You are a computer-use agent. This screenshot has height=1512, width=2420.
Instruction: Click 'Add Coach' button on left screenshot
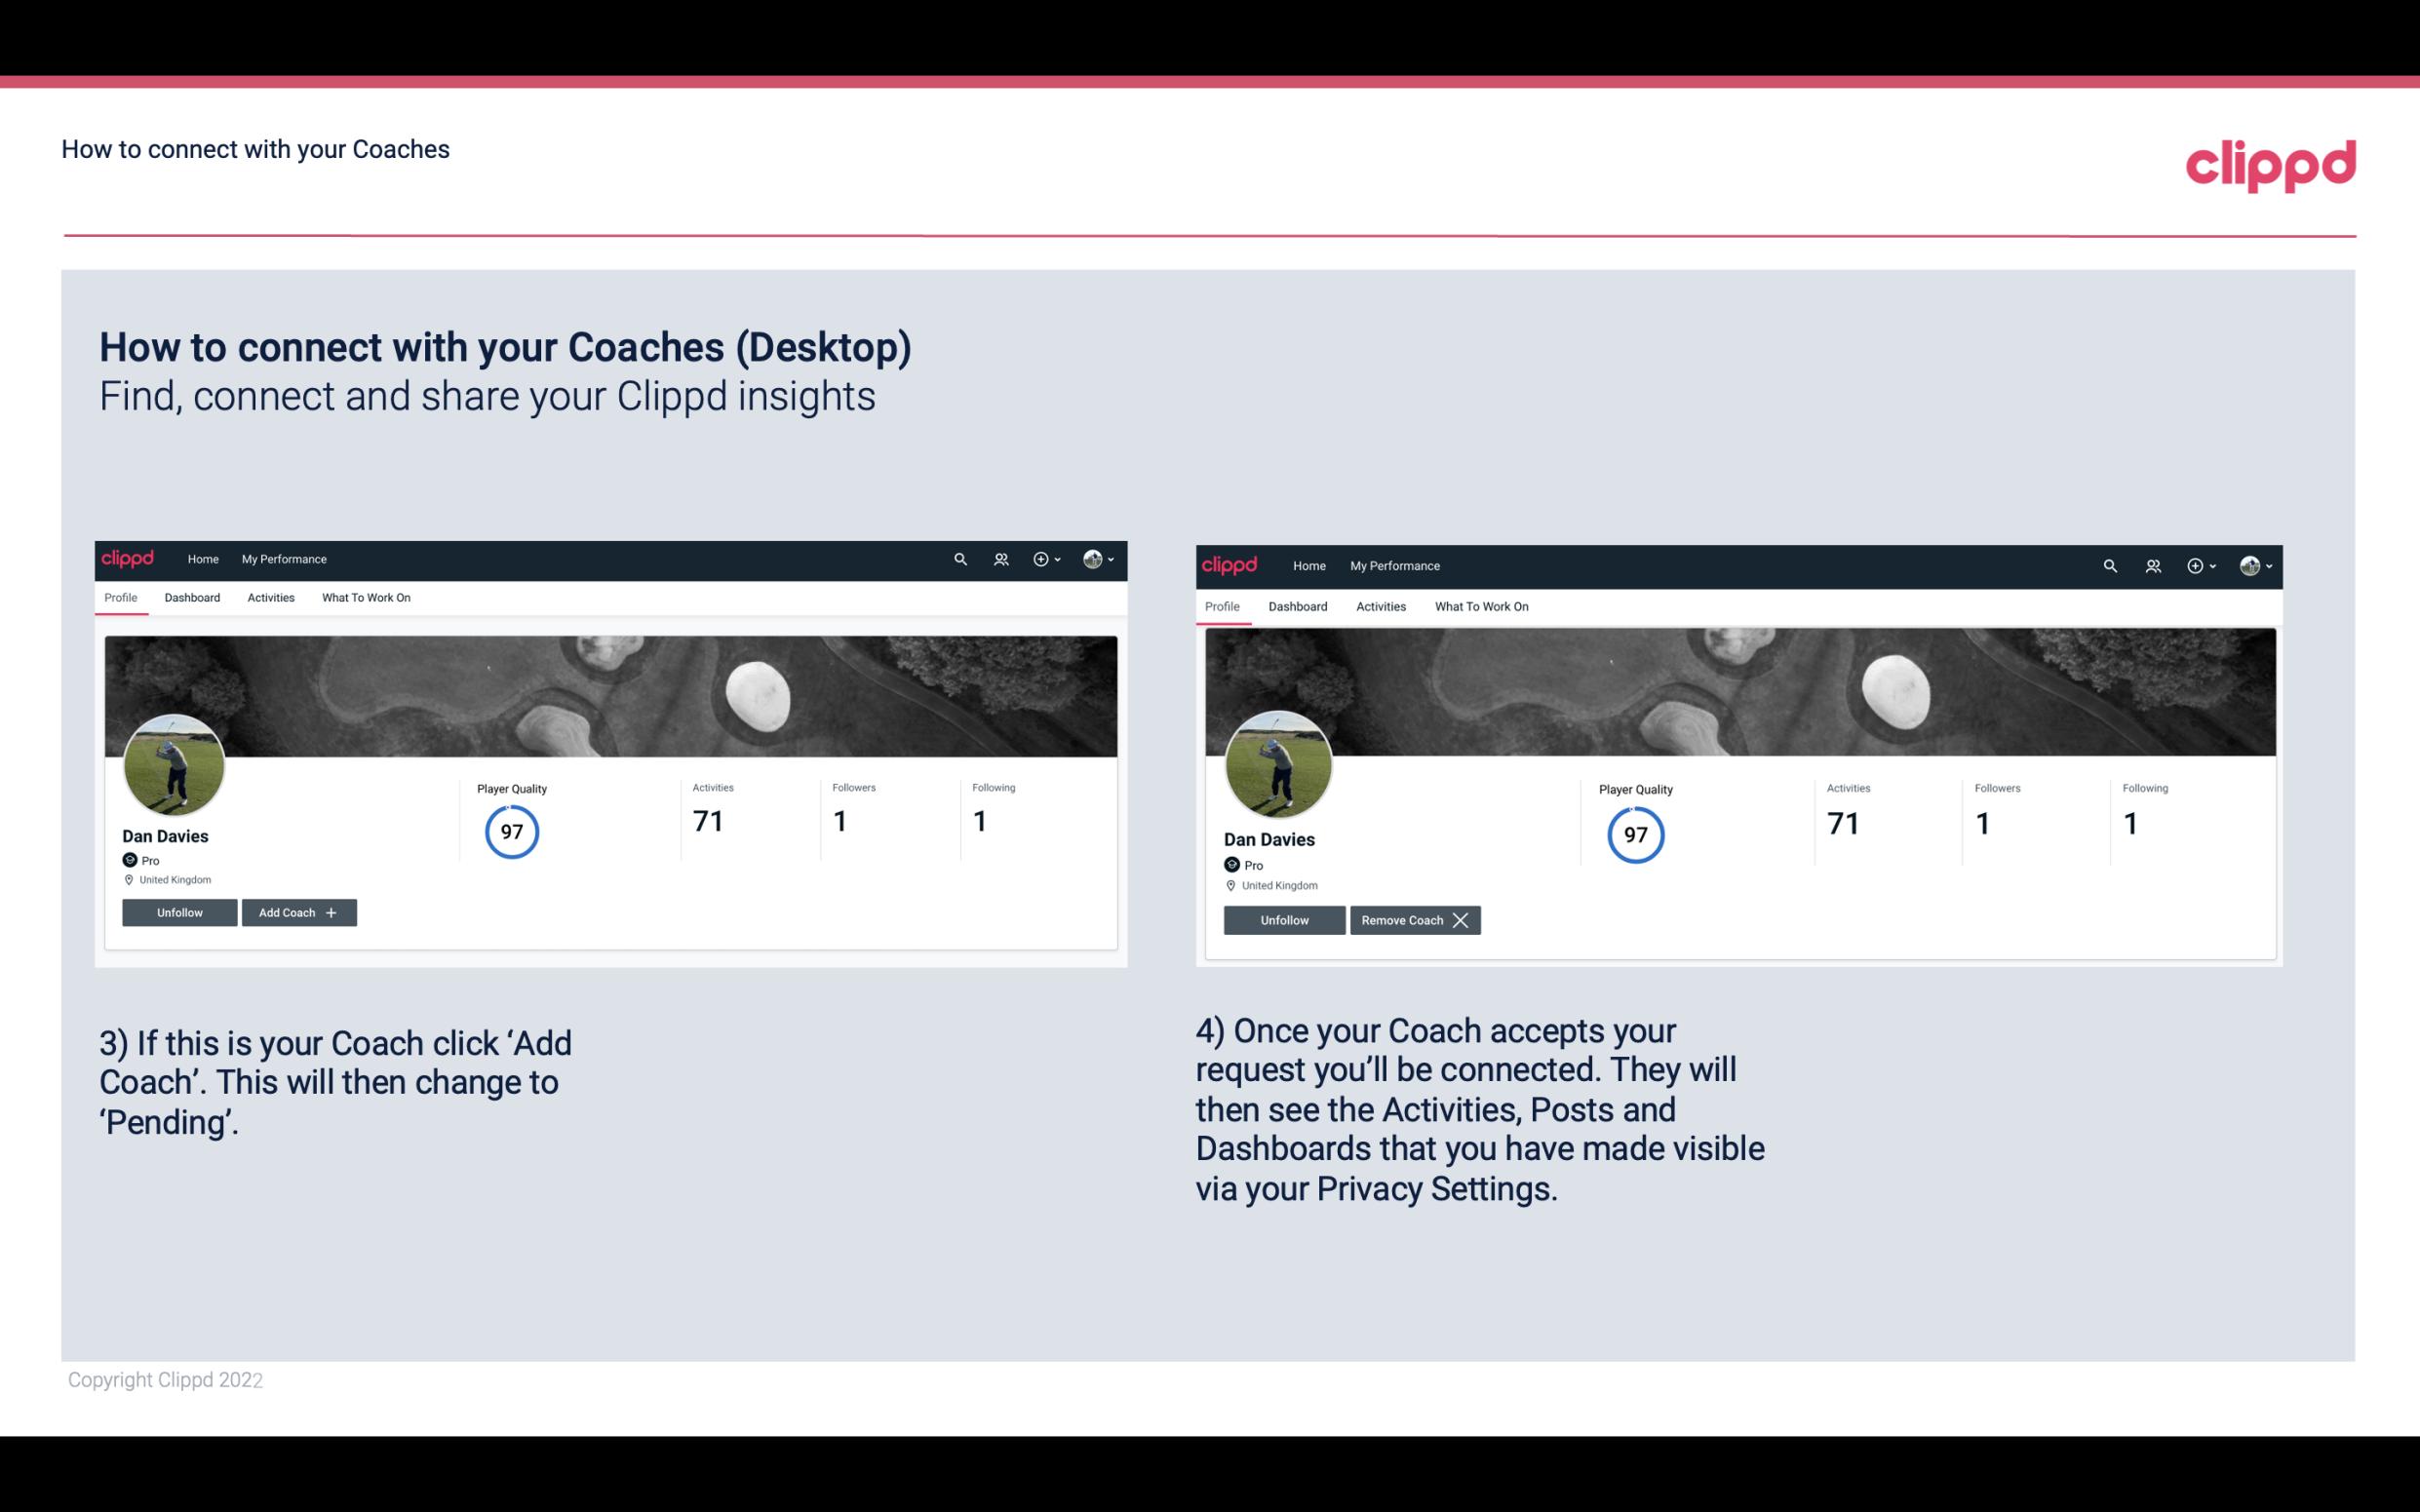click(x=296, y=911)
